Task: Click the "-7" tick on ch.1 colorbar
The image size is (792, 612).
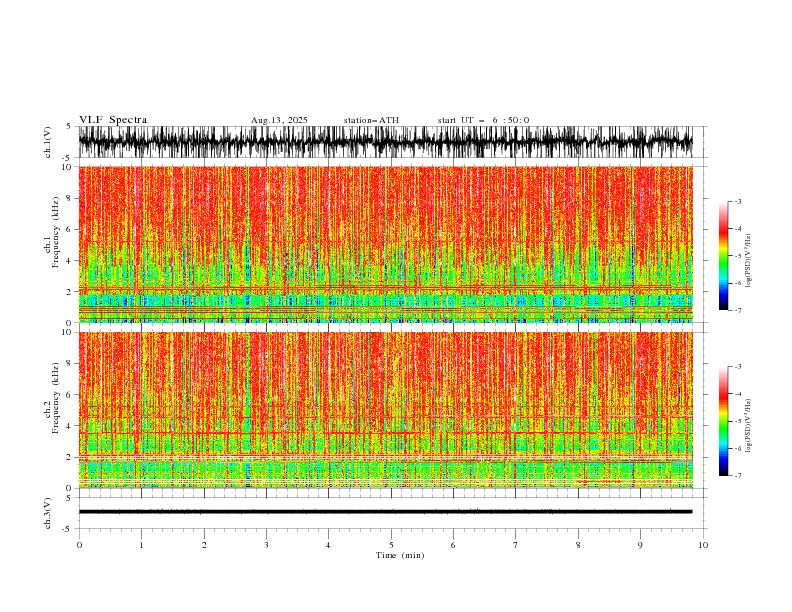Action: pos(737,311)
